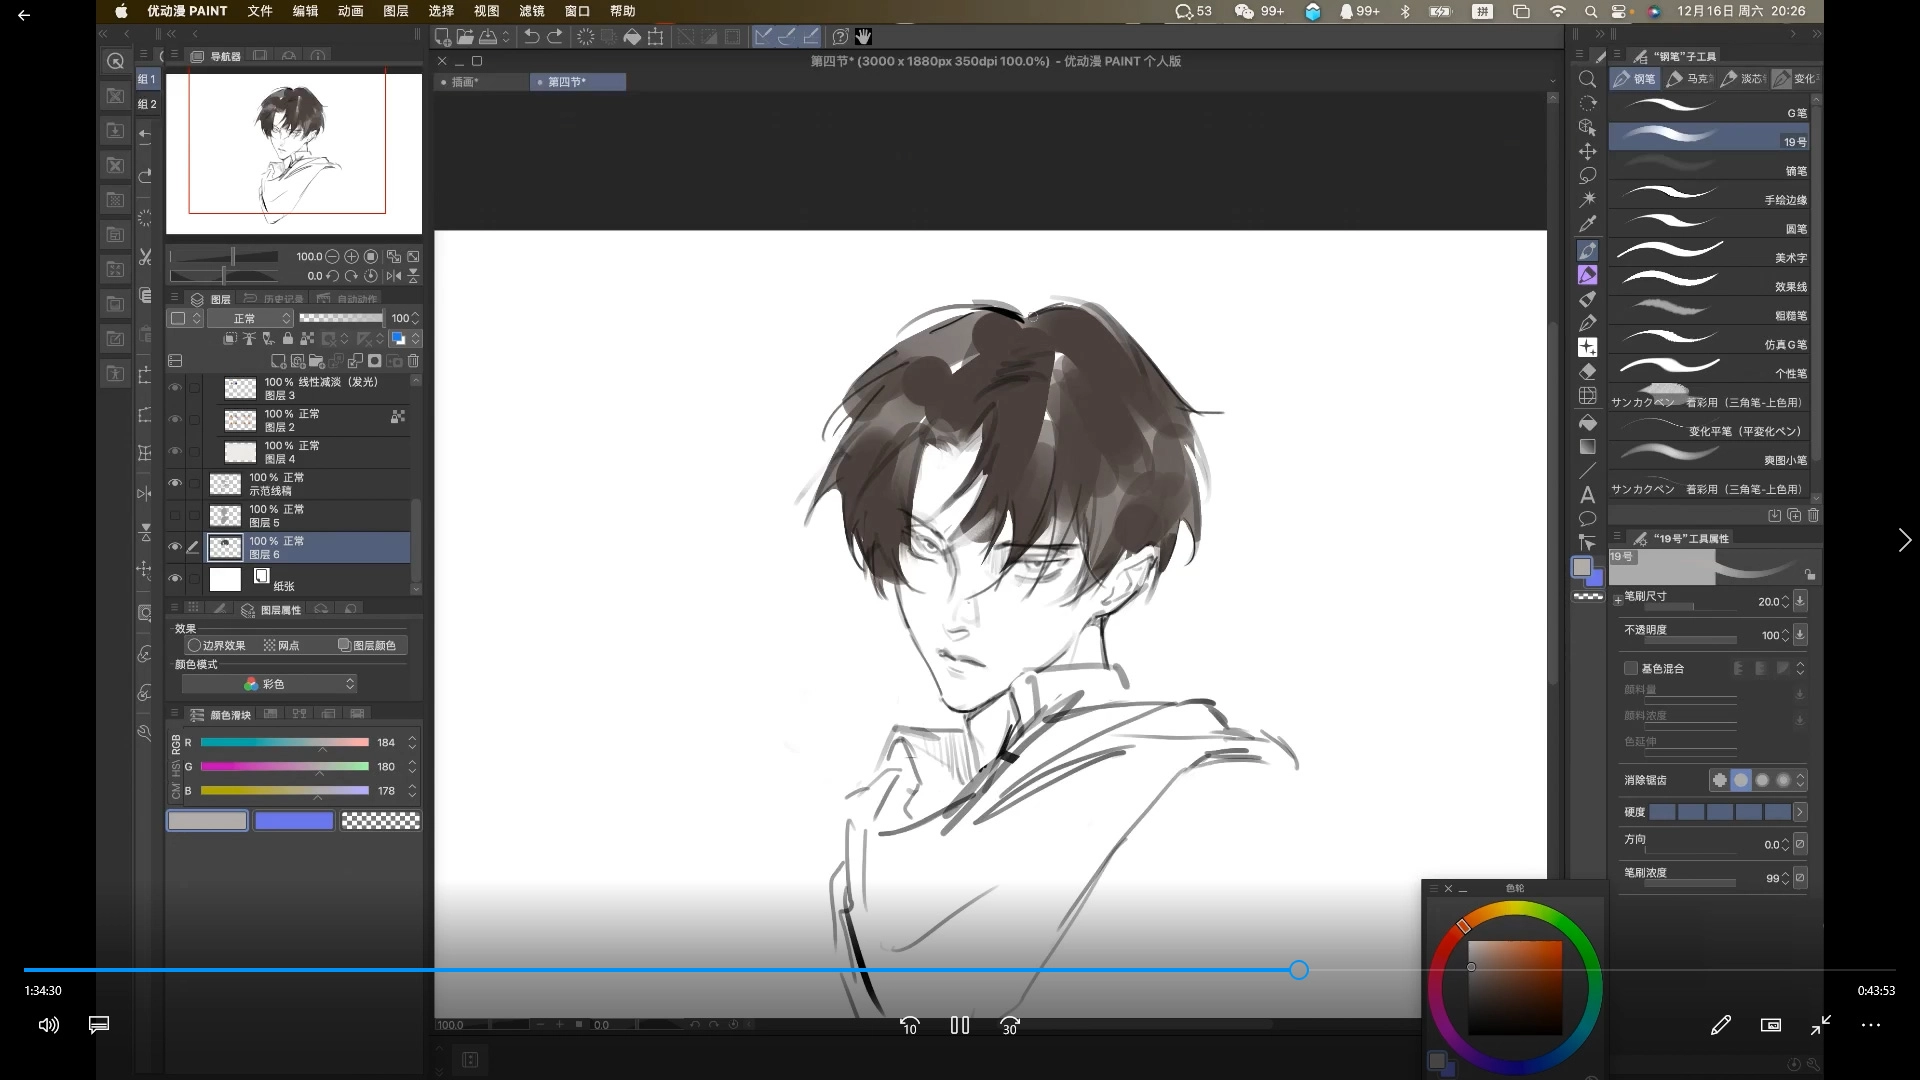Enable the 基色混合 checkbox

(x=1631, y=668)
